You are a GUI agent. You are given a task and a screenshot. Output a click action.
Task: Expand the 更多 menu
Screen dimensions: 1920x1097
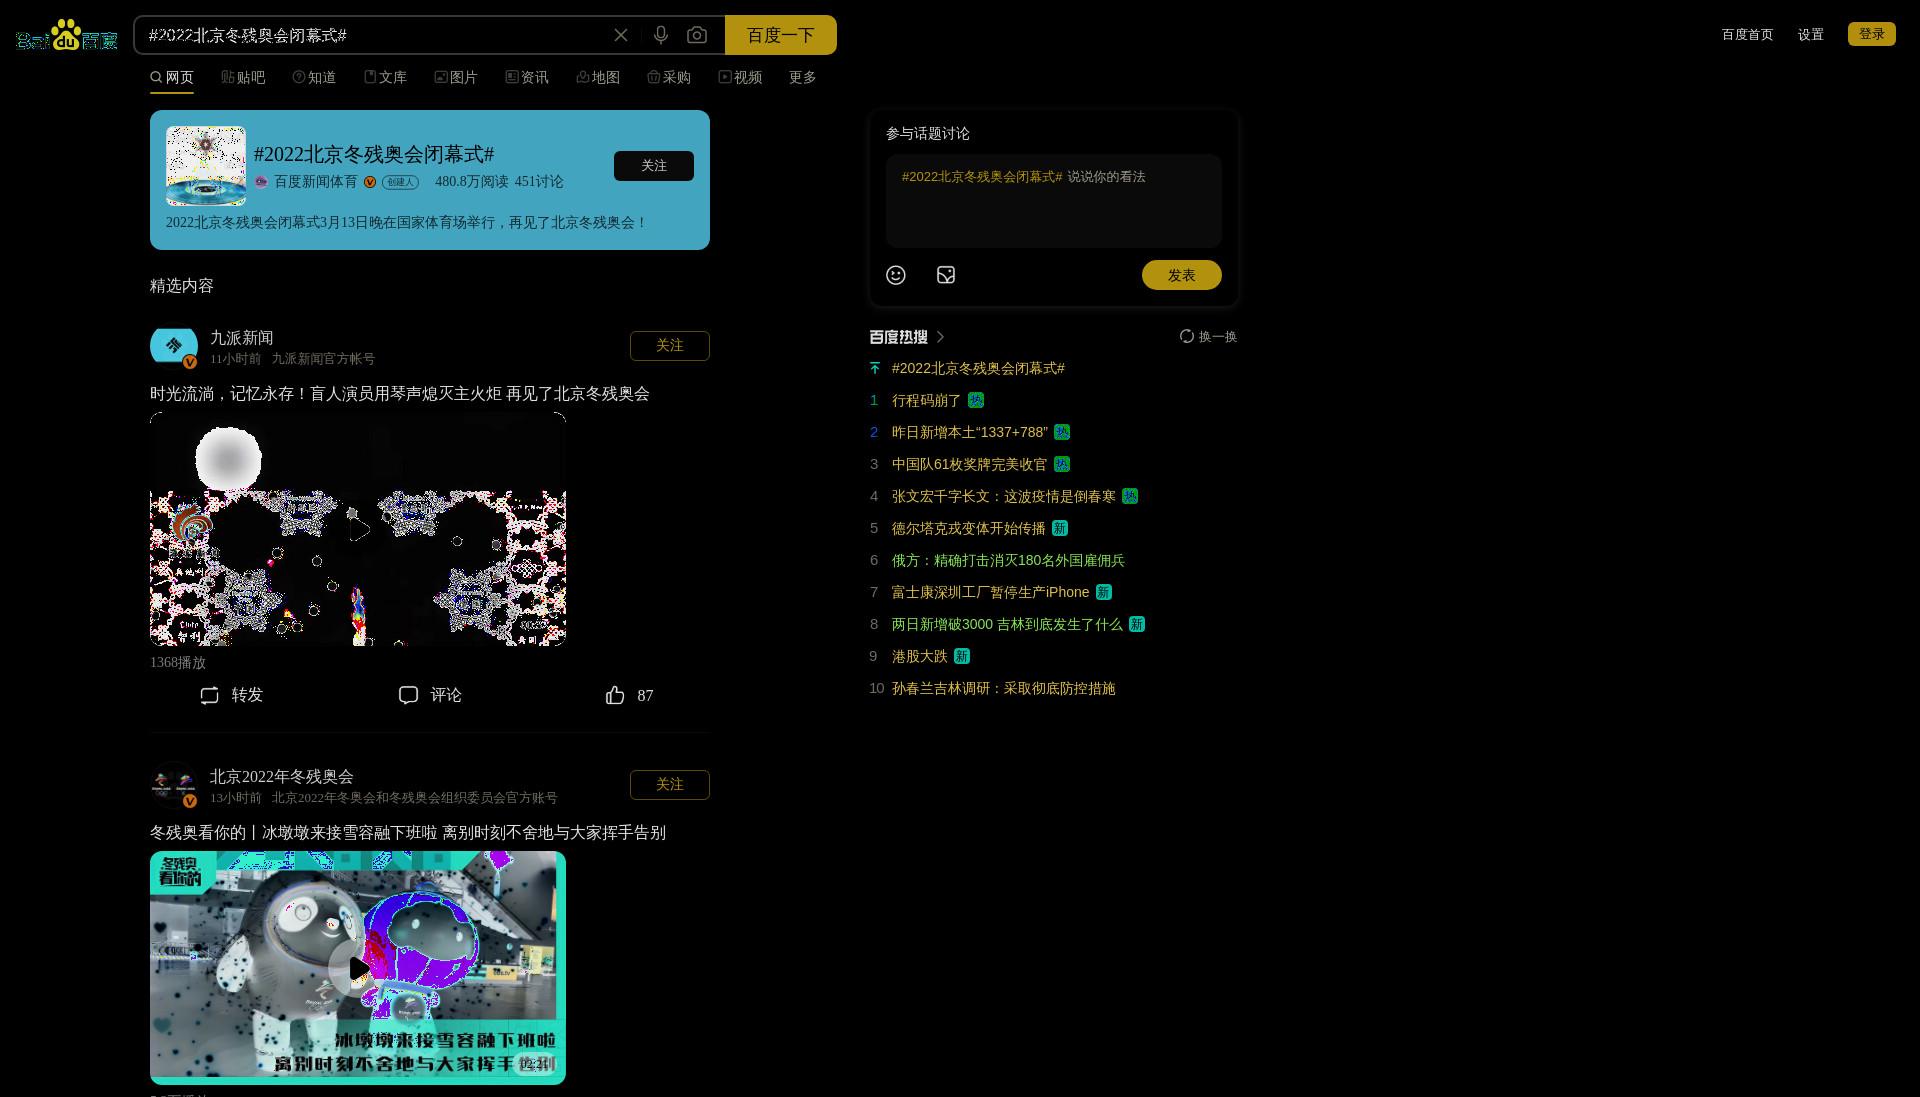[802, 77]
